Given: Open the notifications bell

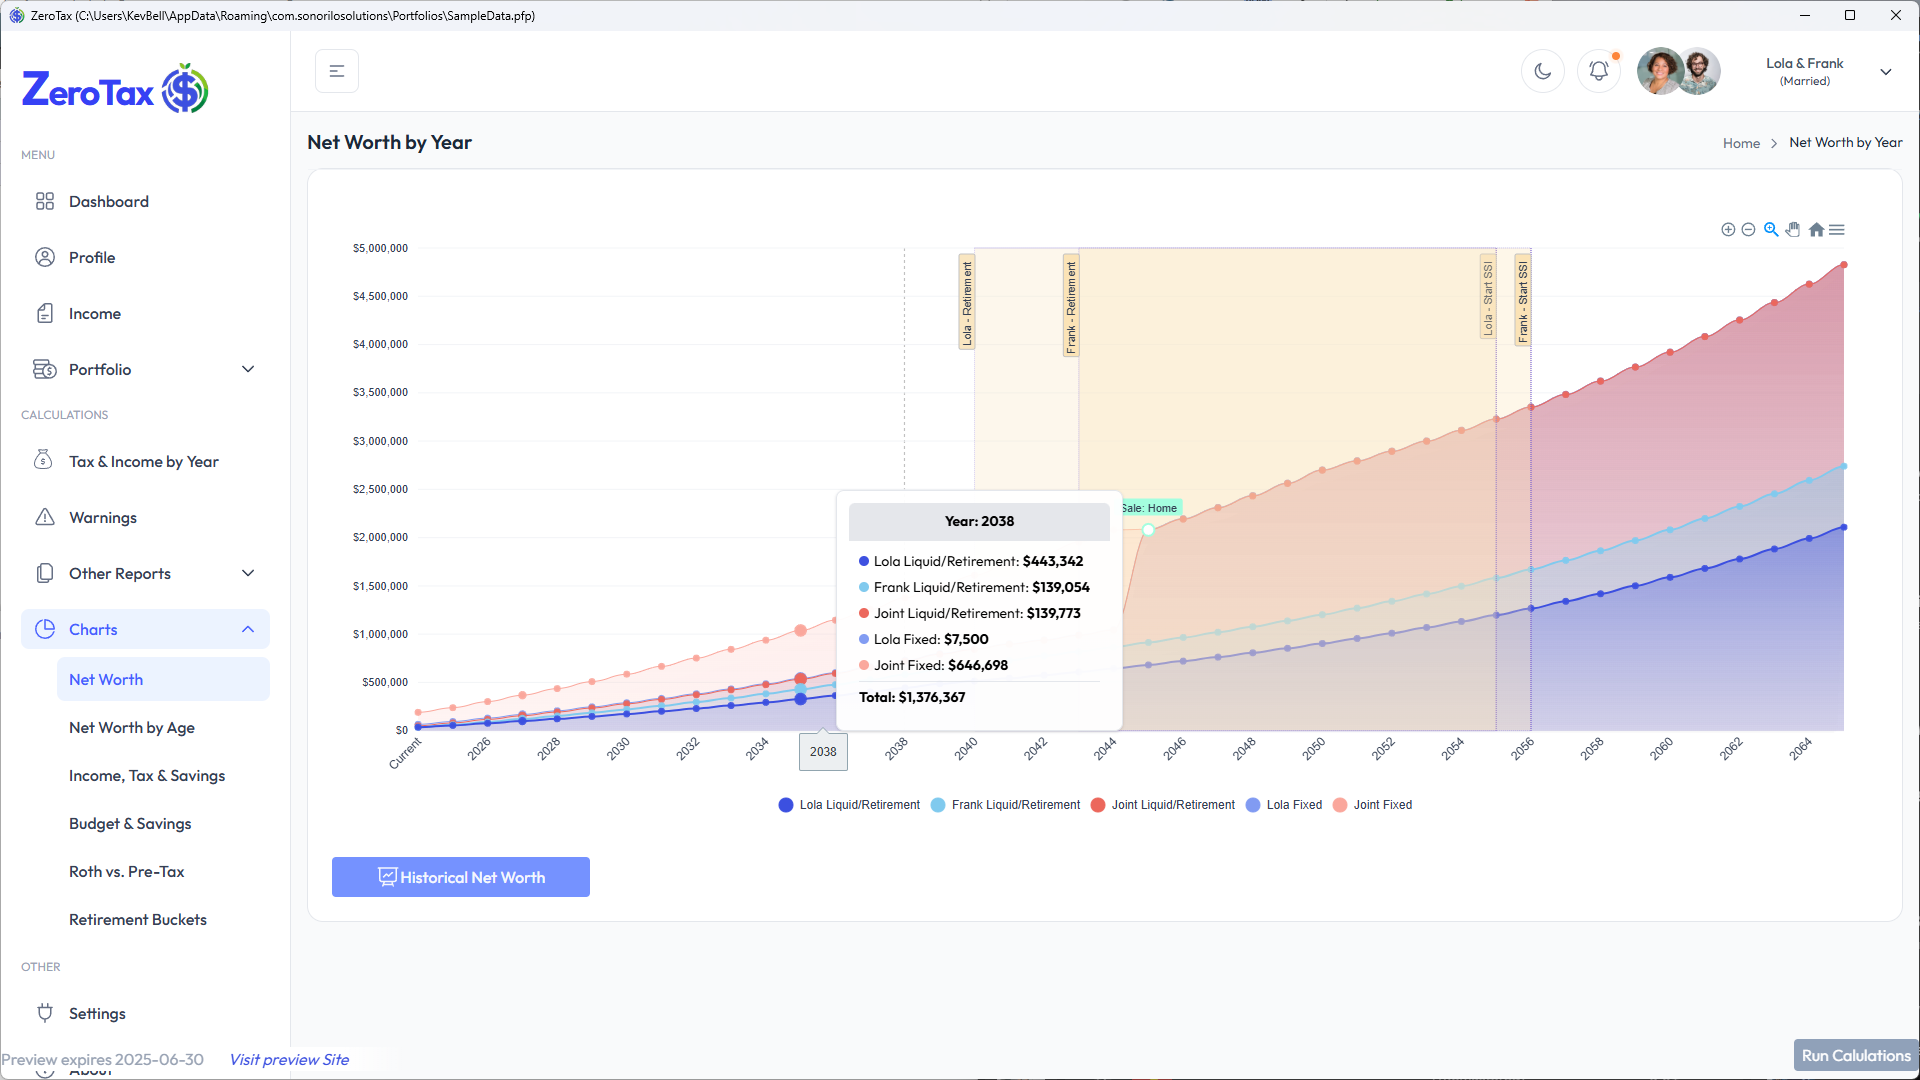Looking at the screenshot, I should 1598,71.
